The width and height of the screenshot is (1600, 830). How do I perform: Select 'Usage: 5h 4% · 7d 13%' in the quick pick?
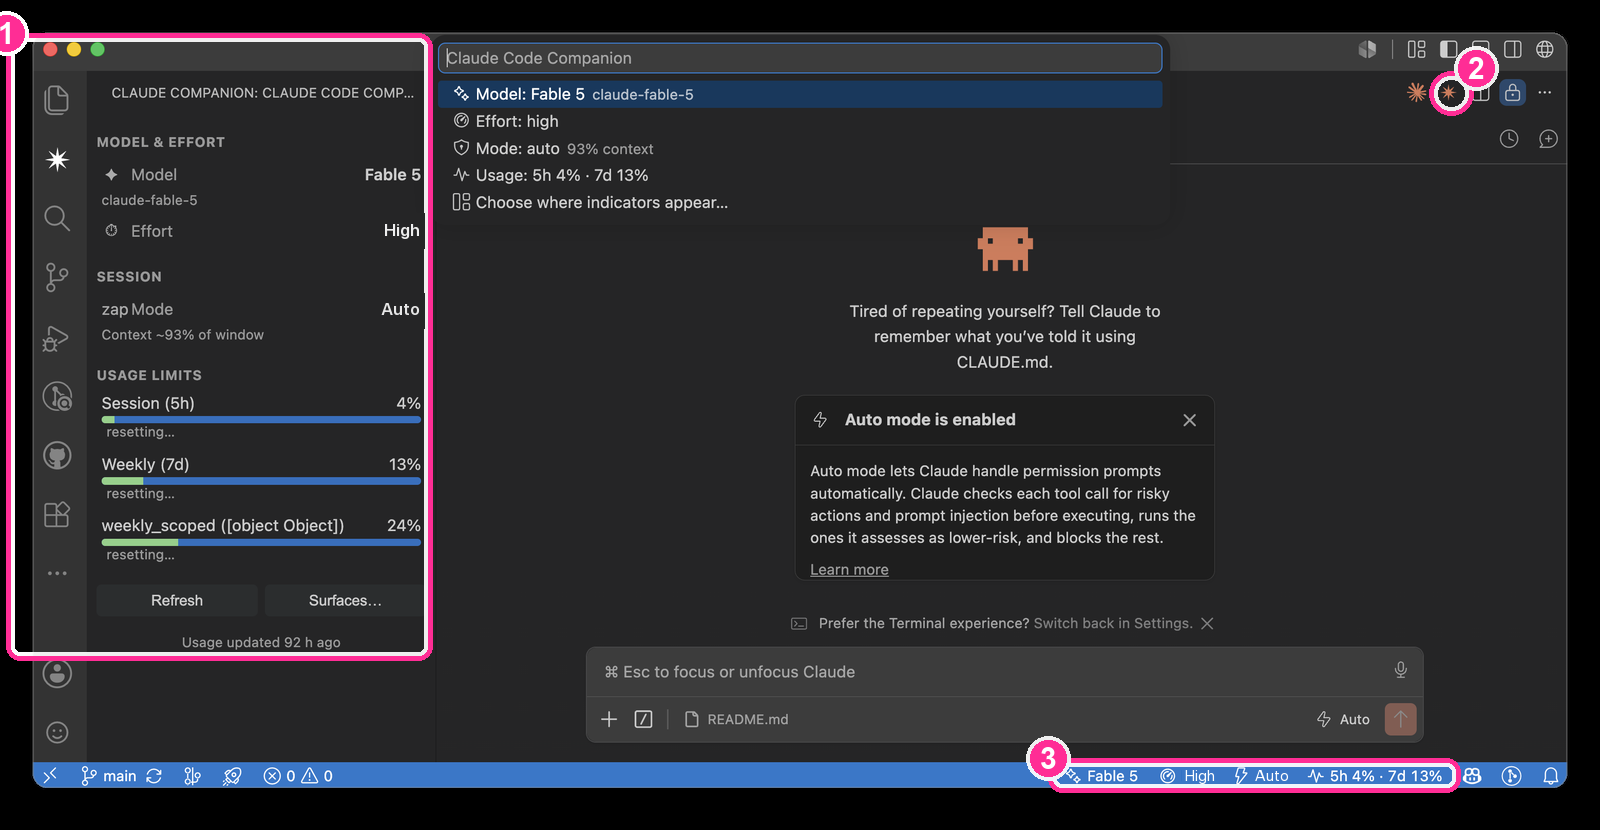click(800, 175)
